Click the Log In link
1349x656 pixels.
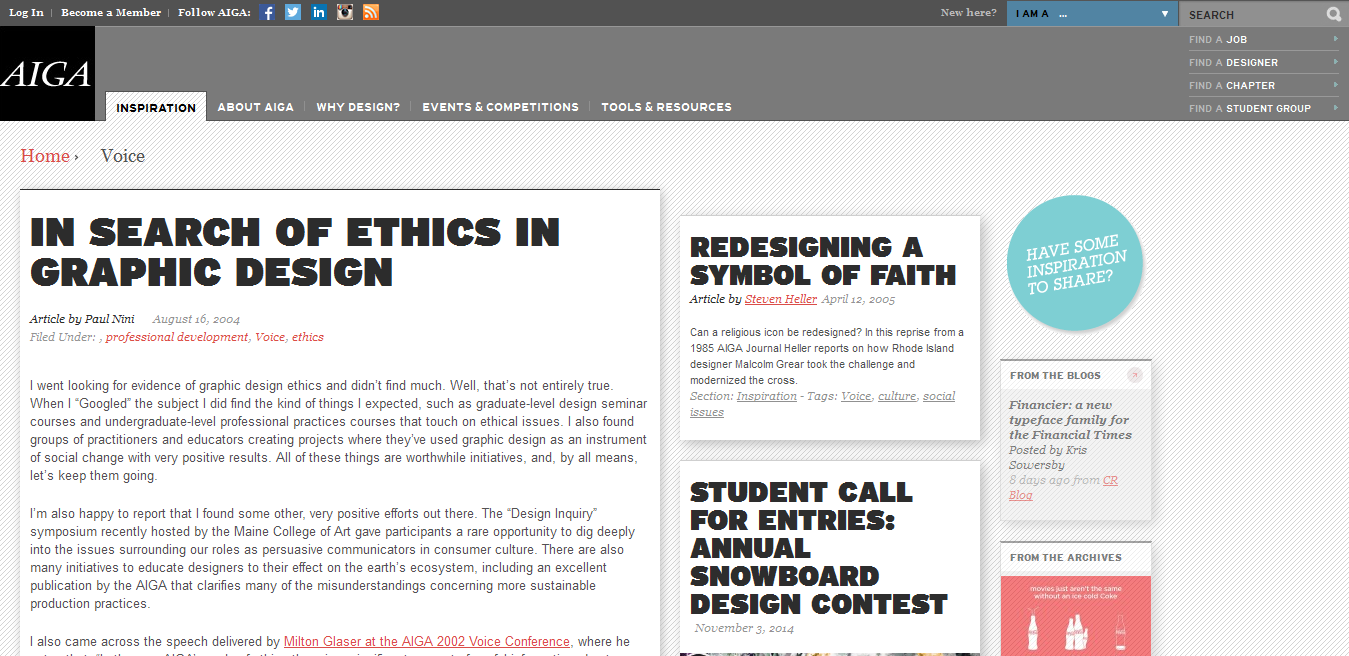[27, 12]
